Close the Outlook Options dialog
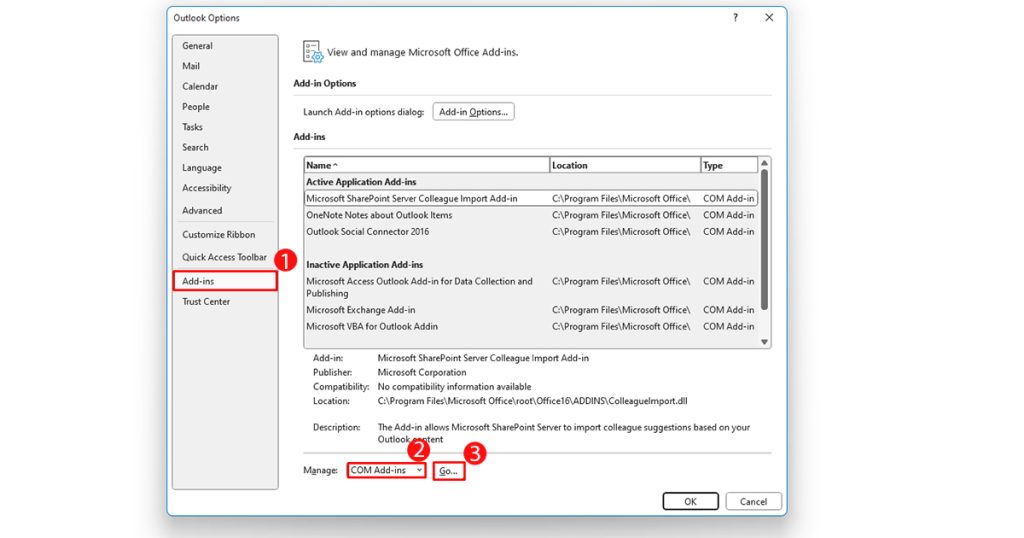The image size is (1024, 538). pyautogui.click(x=769, y=18)
